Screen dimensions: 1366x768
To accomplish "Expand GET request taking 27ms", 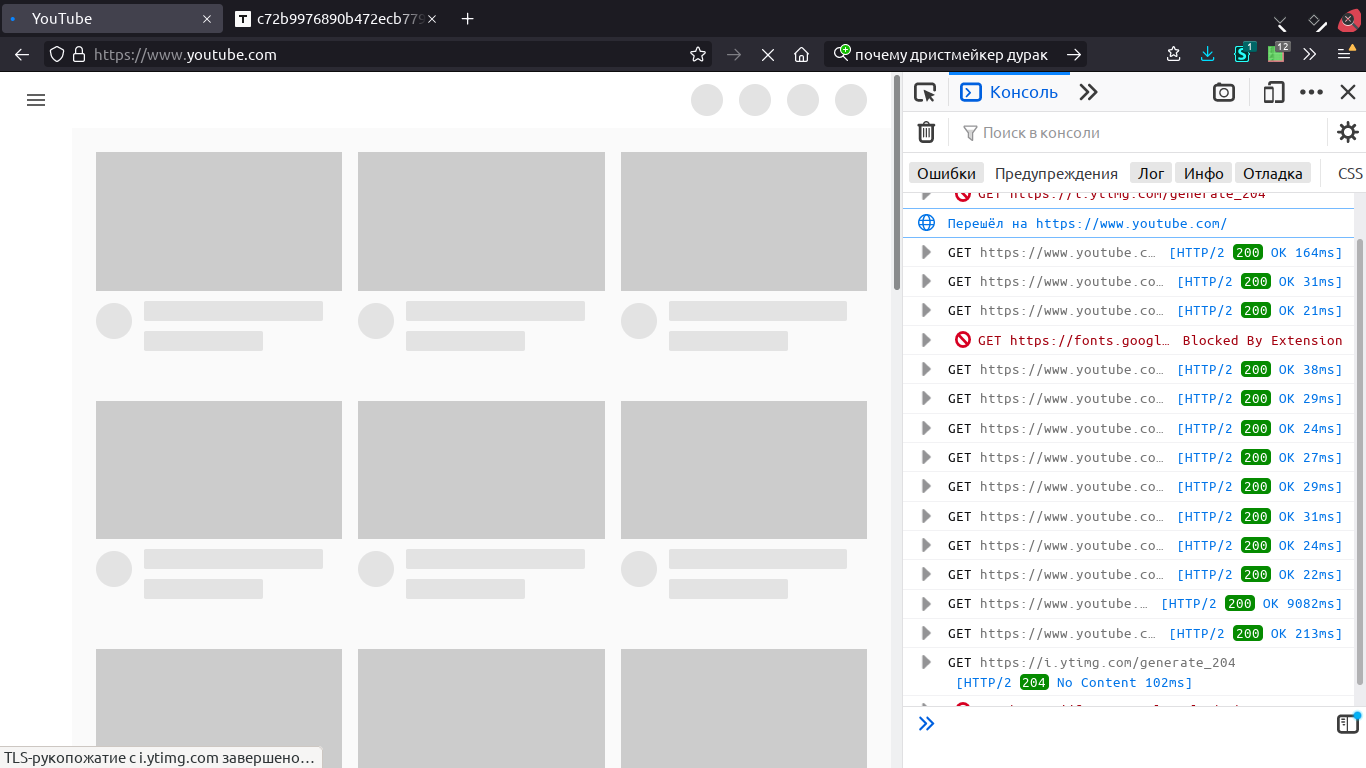I will [926, 457].
